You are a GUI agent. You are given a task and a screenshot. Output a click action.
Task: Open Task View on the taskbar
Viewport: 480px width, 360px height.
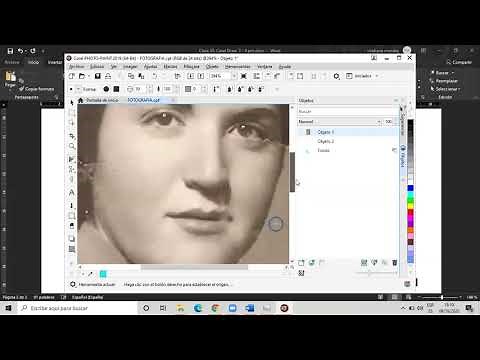[x=163, y=308]
